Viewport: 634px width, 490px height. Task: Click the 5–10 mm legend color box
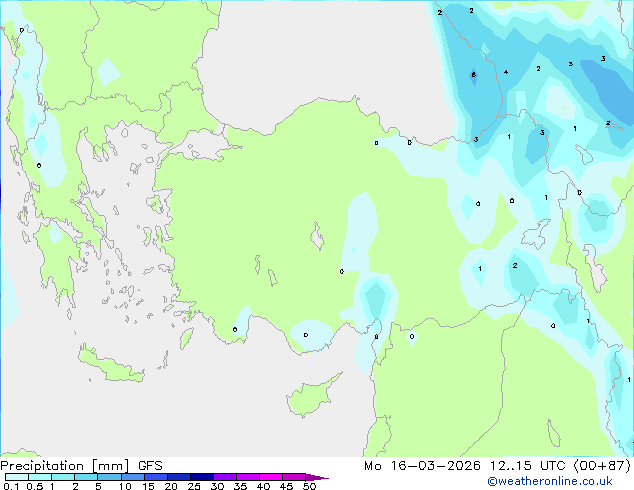pos(109,477)
